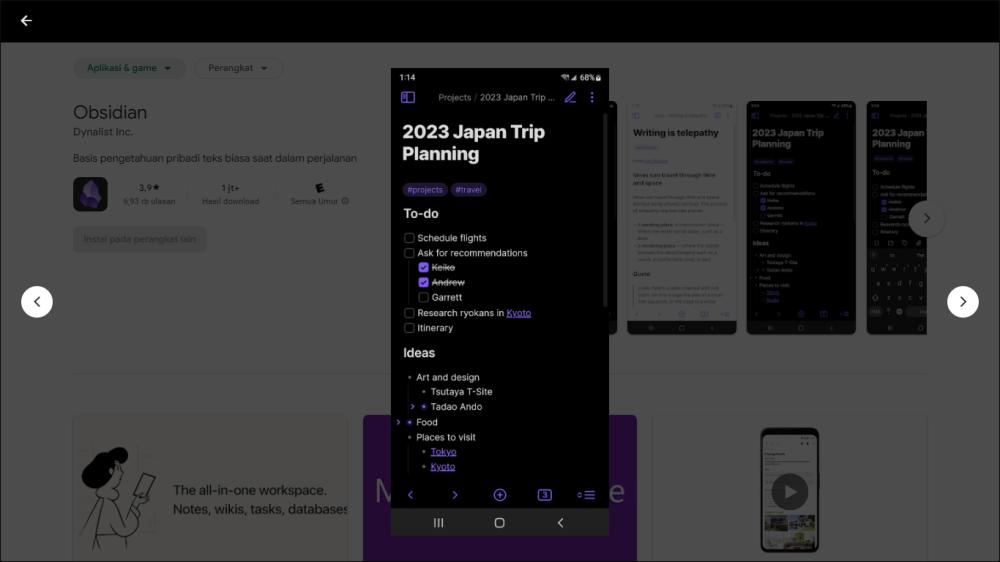Open the Kyoto link under Places to visit
1000x562 pixels.
[443, 467]
